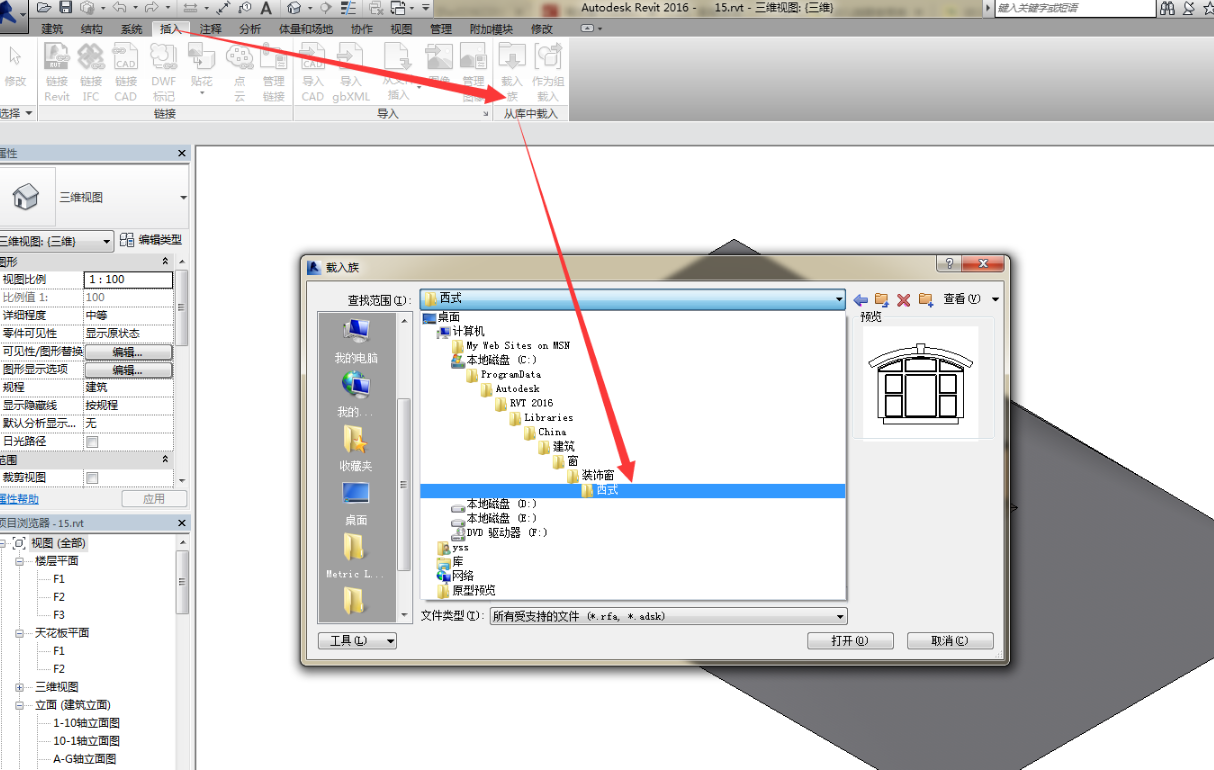
Task: Select 装饰窗 folder in the folder tree
Action: click(x=599, y=475)
